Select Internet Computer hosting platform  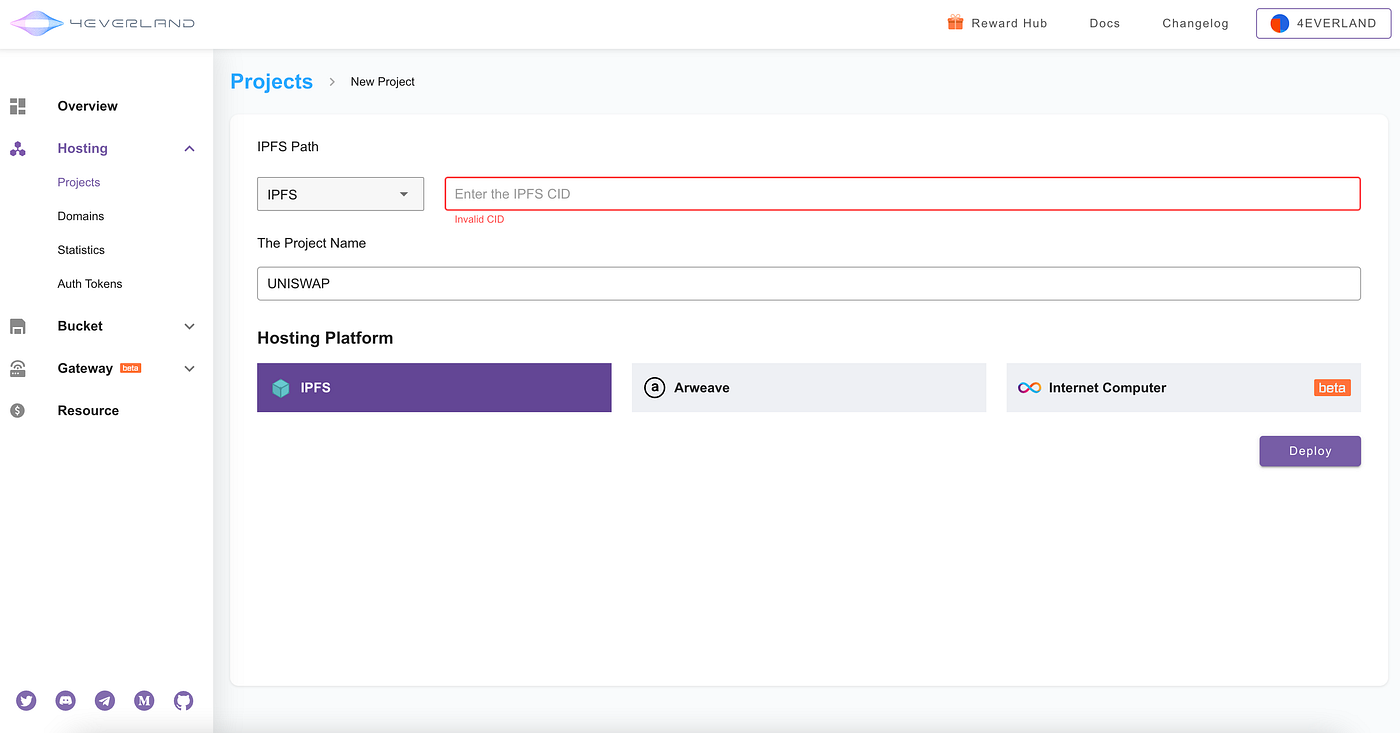pos(1184,388)
